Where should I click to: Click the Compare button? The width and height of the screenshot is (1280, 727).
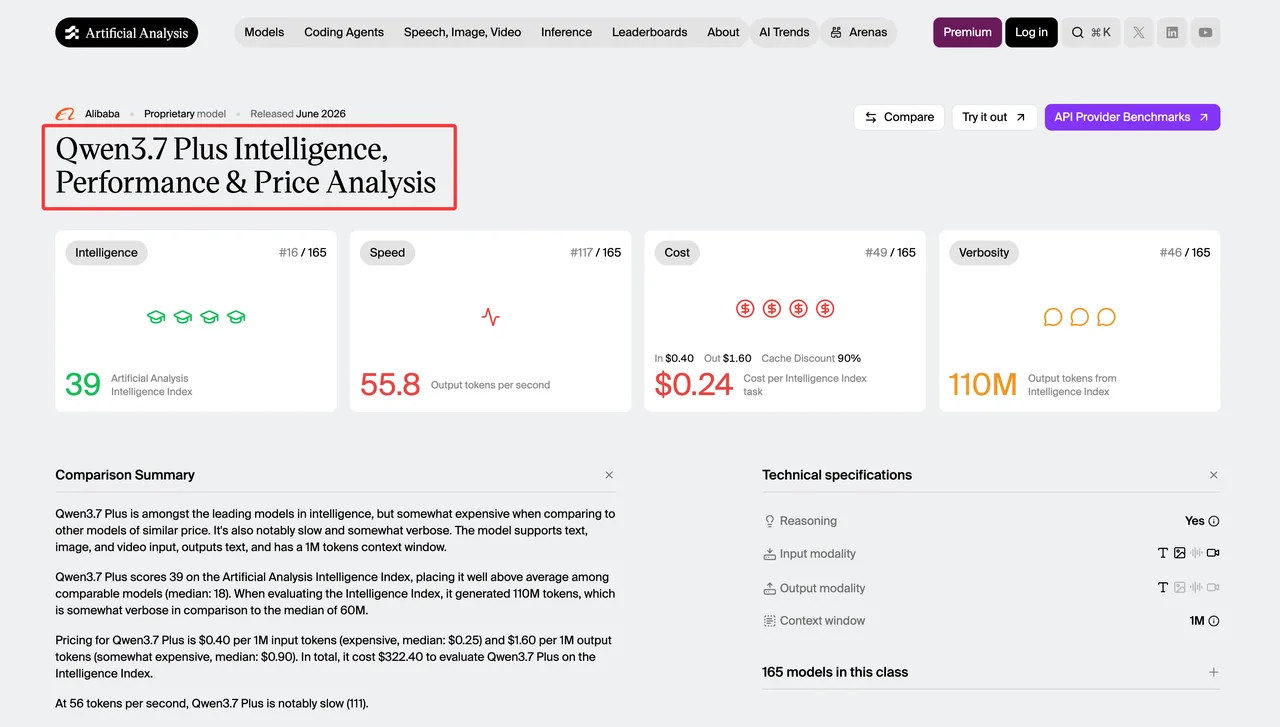click(x=899, y=117)
